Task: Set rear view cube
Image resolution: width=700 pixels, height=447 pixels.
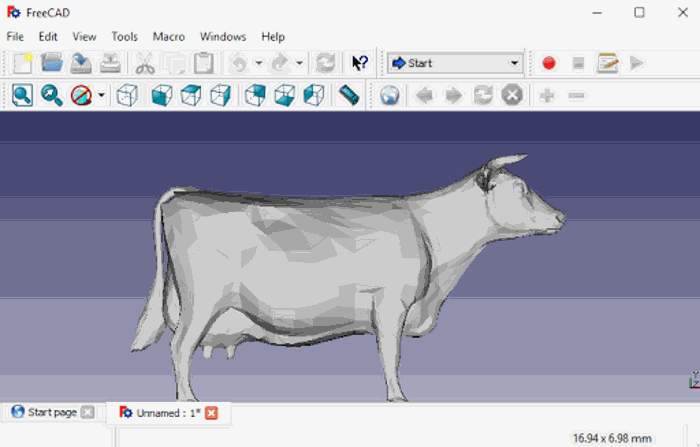Action: 255,95
